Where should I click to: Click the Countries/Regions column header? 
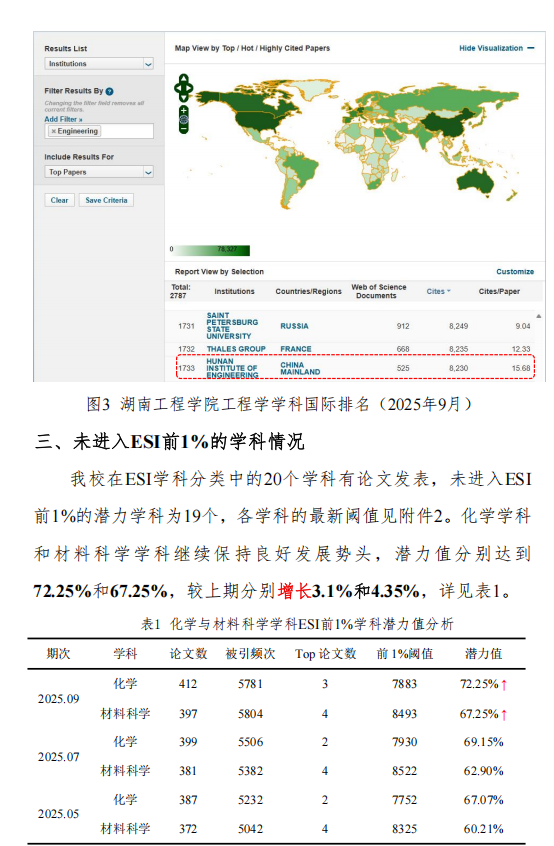point(308,291)
